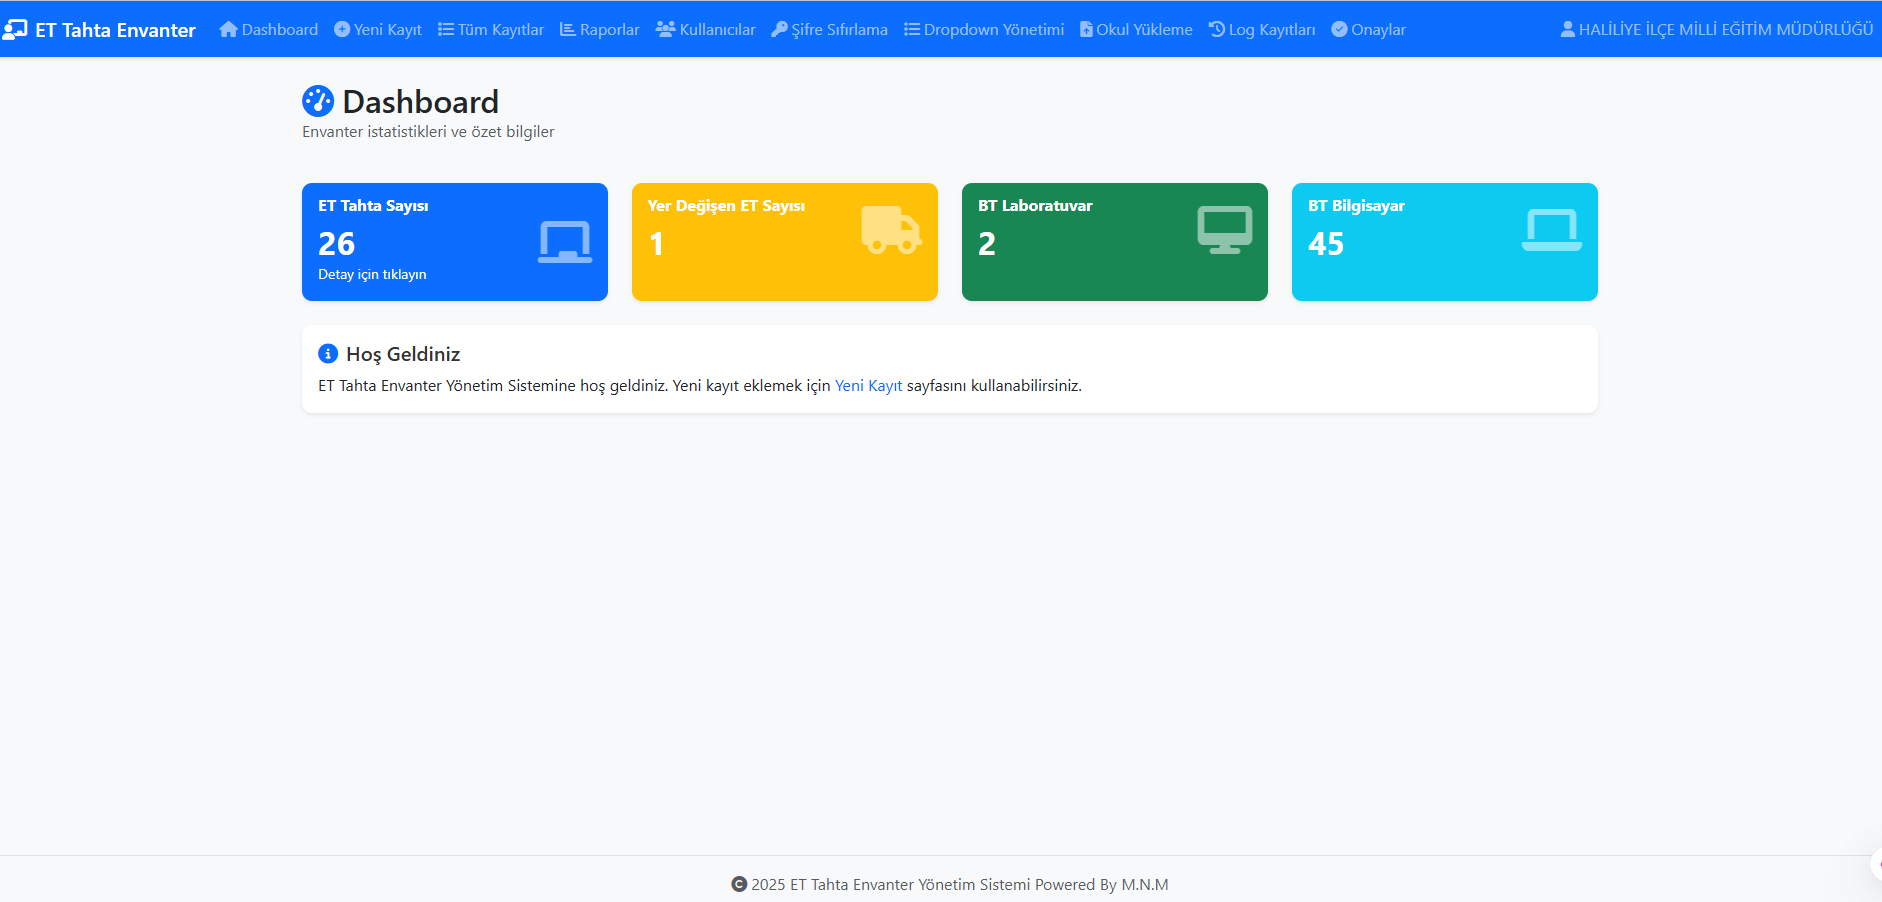Click the laptop icon on BT Bilgisayar card
This screenshot has width=1882, height=902.
point(1551,230)
